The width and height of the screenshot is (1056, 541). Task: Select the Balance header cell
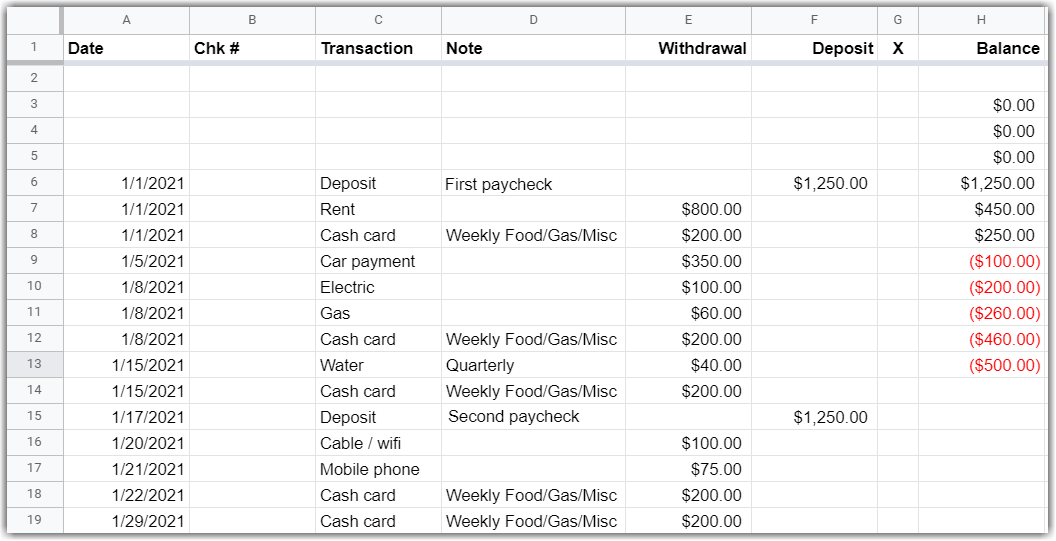[x=981, y=48]
